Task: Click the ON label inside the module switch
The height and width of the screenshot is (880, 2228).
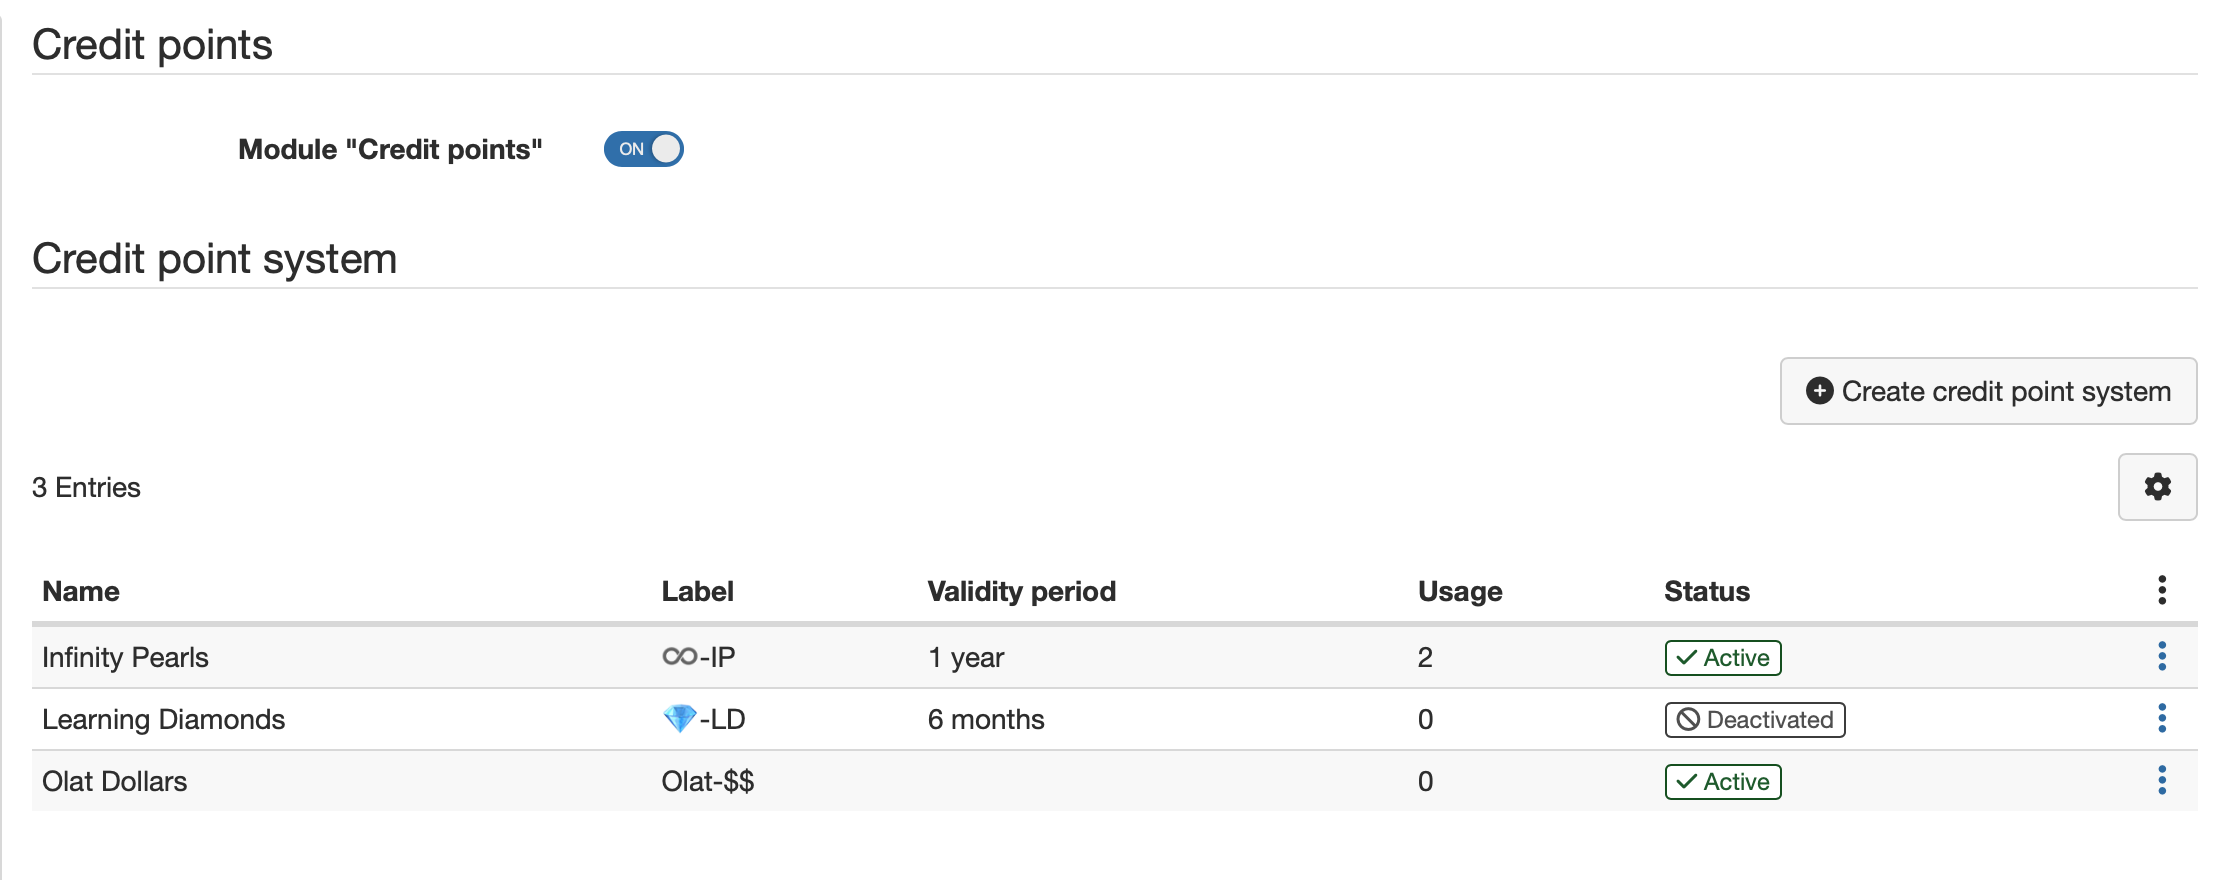Action: point(630,148)
